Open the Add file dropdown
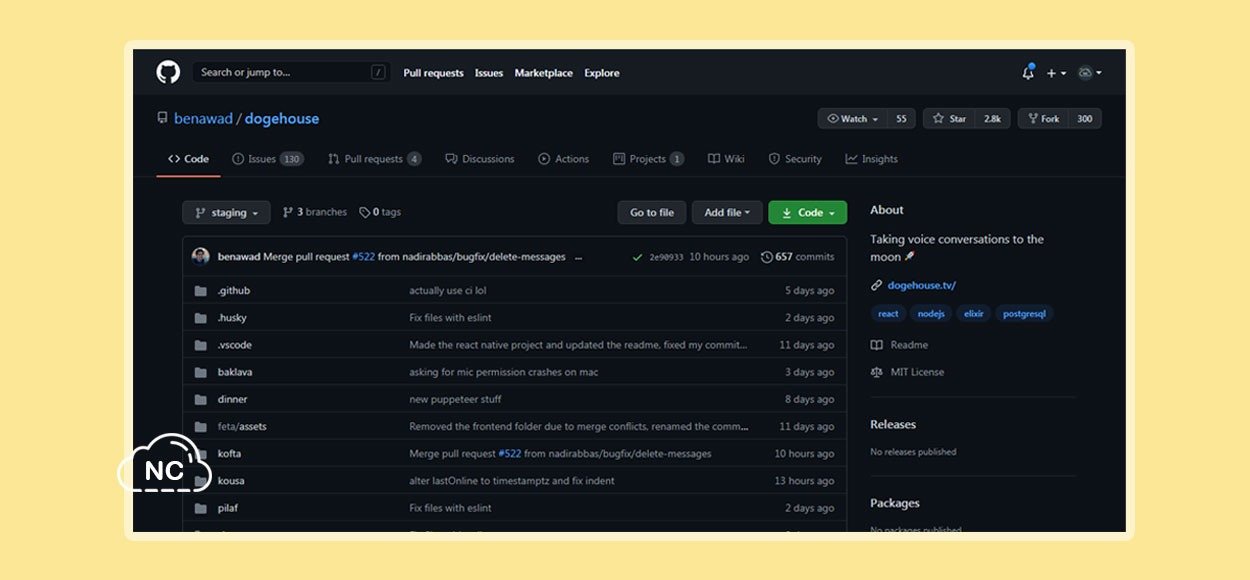 (x=727, y=213)
